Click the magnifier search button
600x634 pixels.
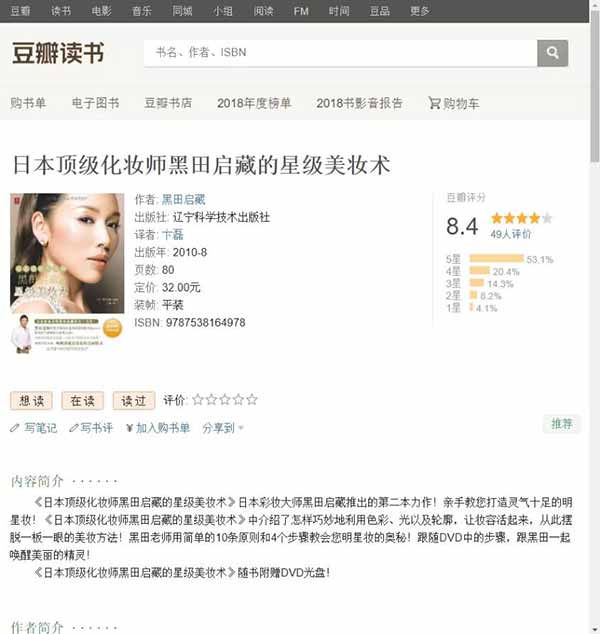click(552, 53)
